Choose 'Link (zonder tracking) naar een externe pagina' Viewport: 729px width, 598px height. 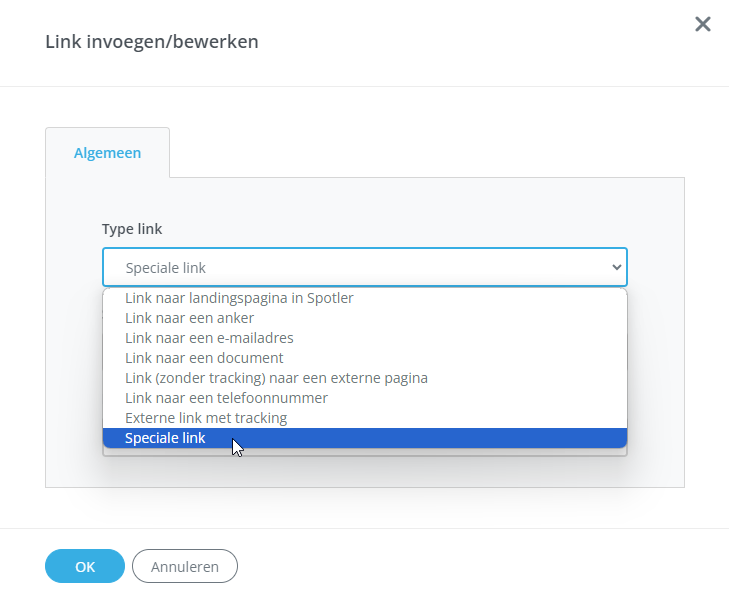click(x=276, y=378)
